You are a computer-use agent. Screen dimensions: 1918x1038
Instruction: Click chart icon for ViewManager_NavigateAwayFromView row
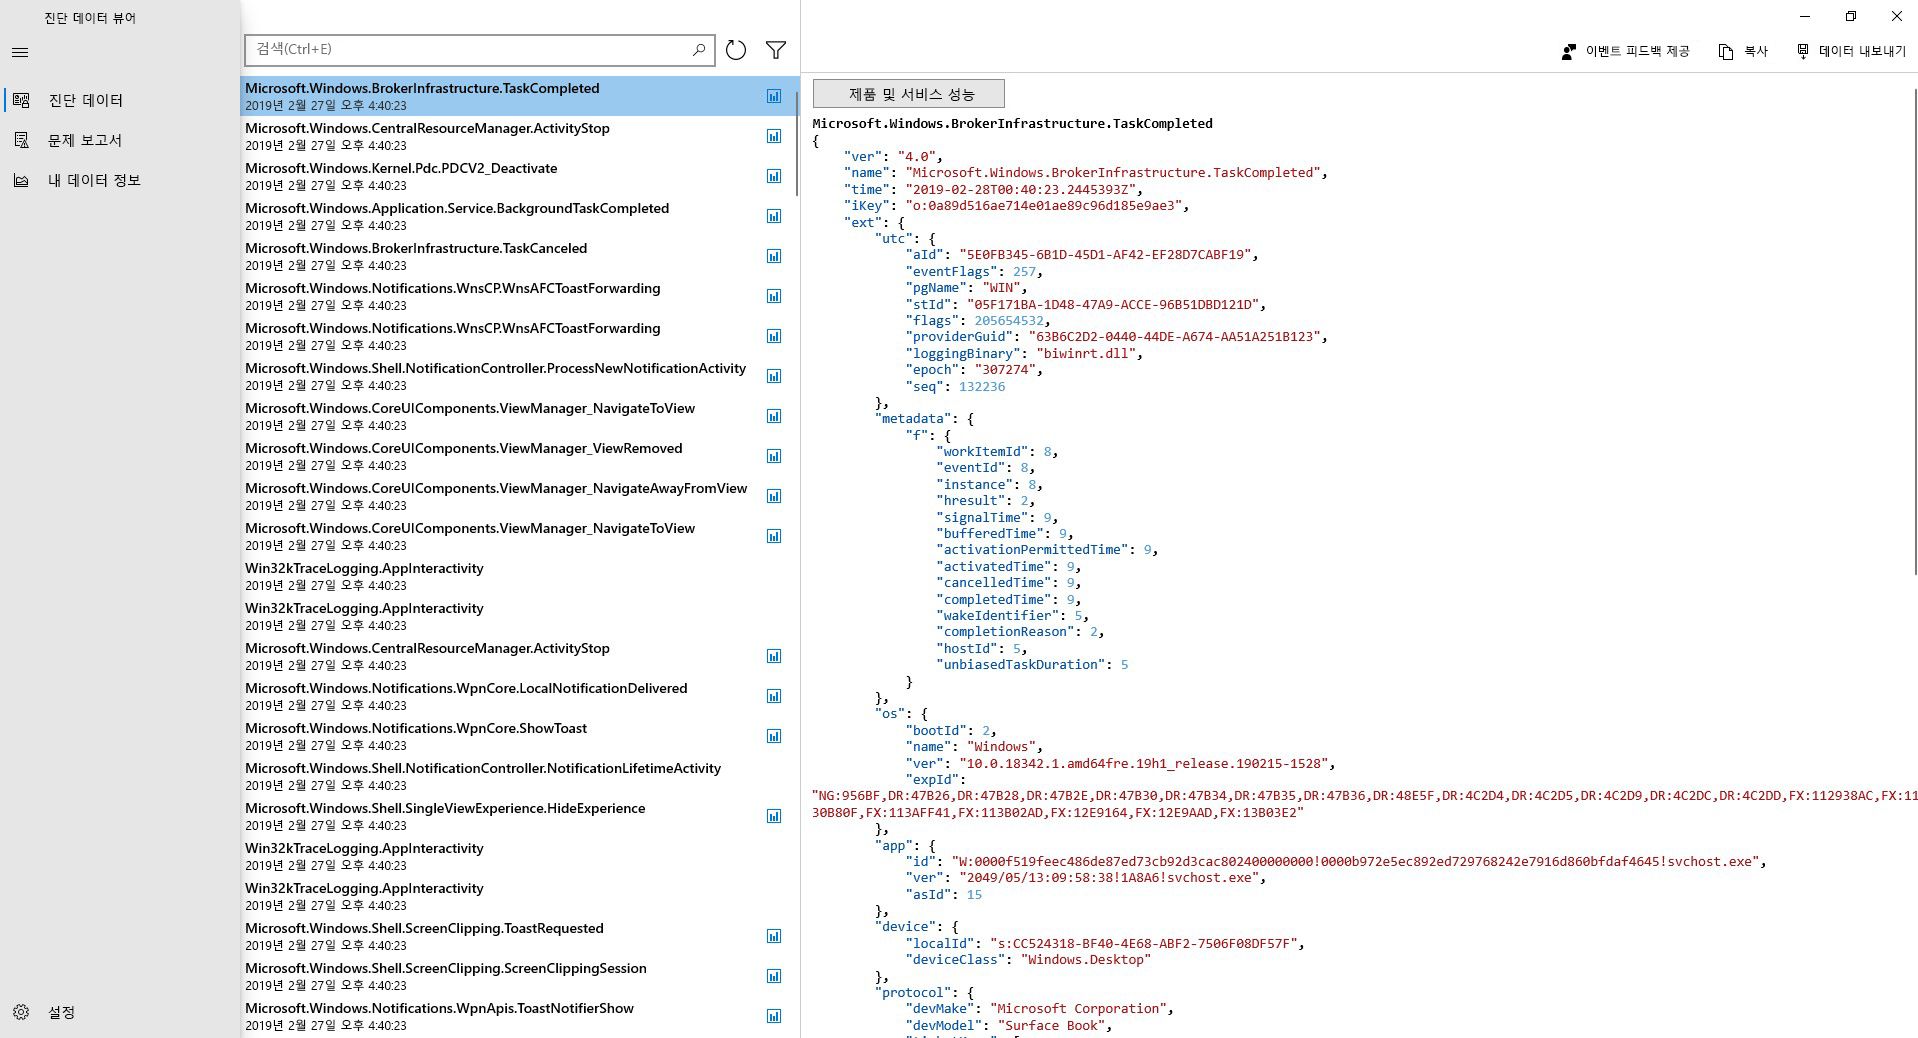click(x=774, y=496)
